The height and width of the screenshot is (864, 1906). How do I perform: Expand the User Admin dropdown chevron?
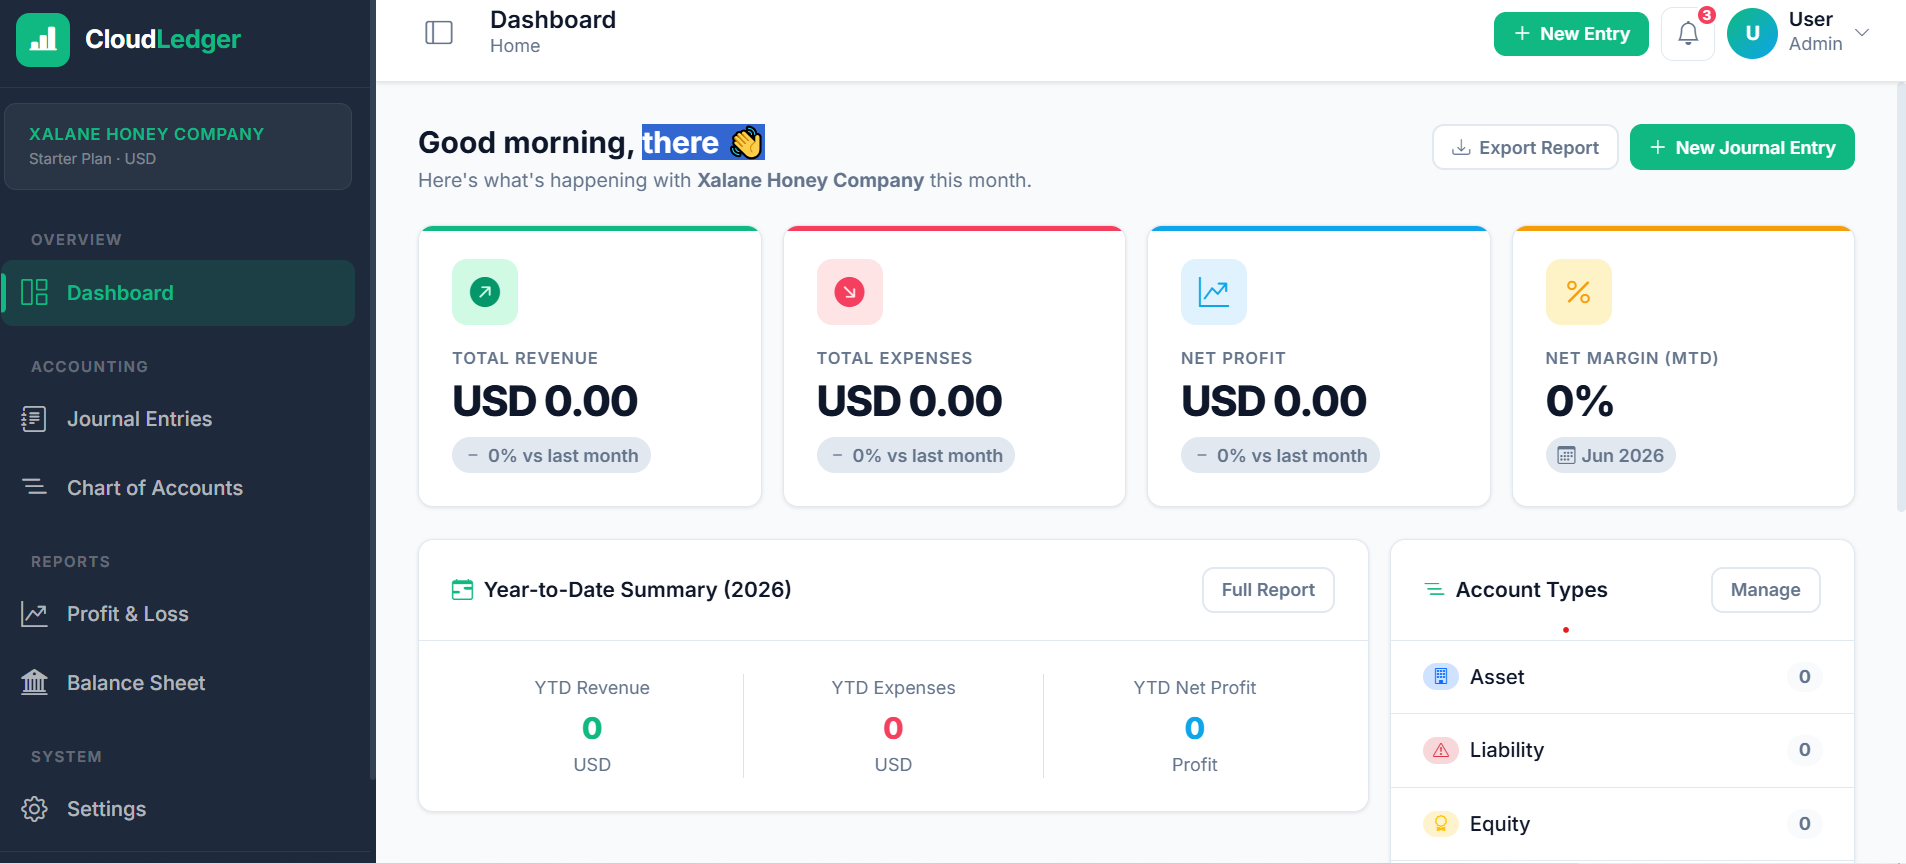tap(1862, 32)
